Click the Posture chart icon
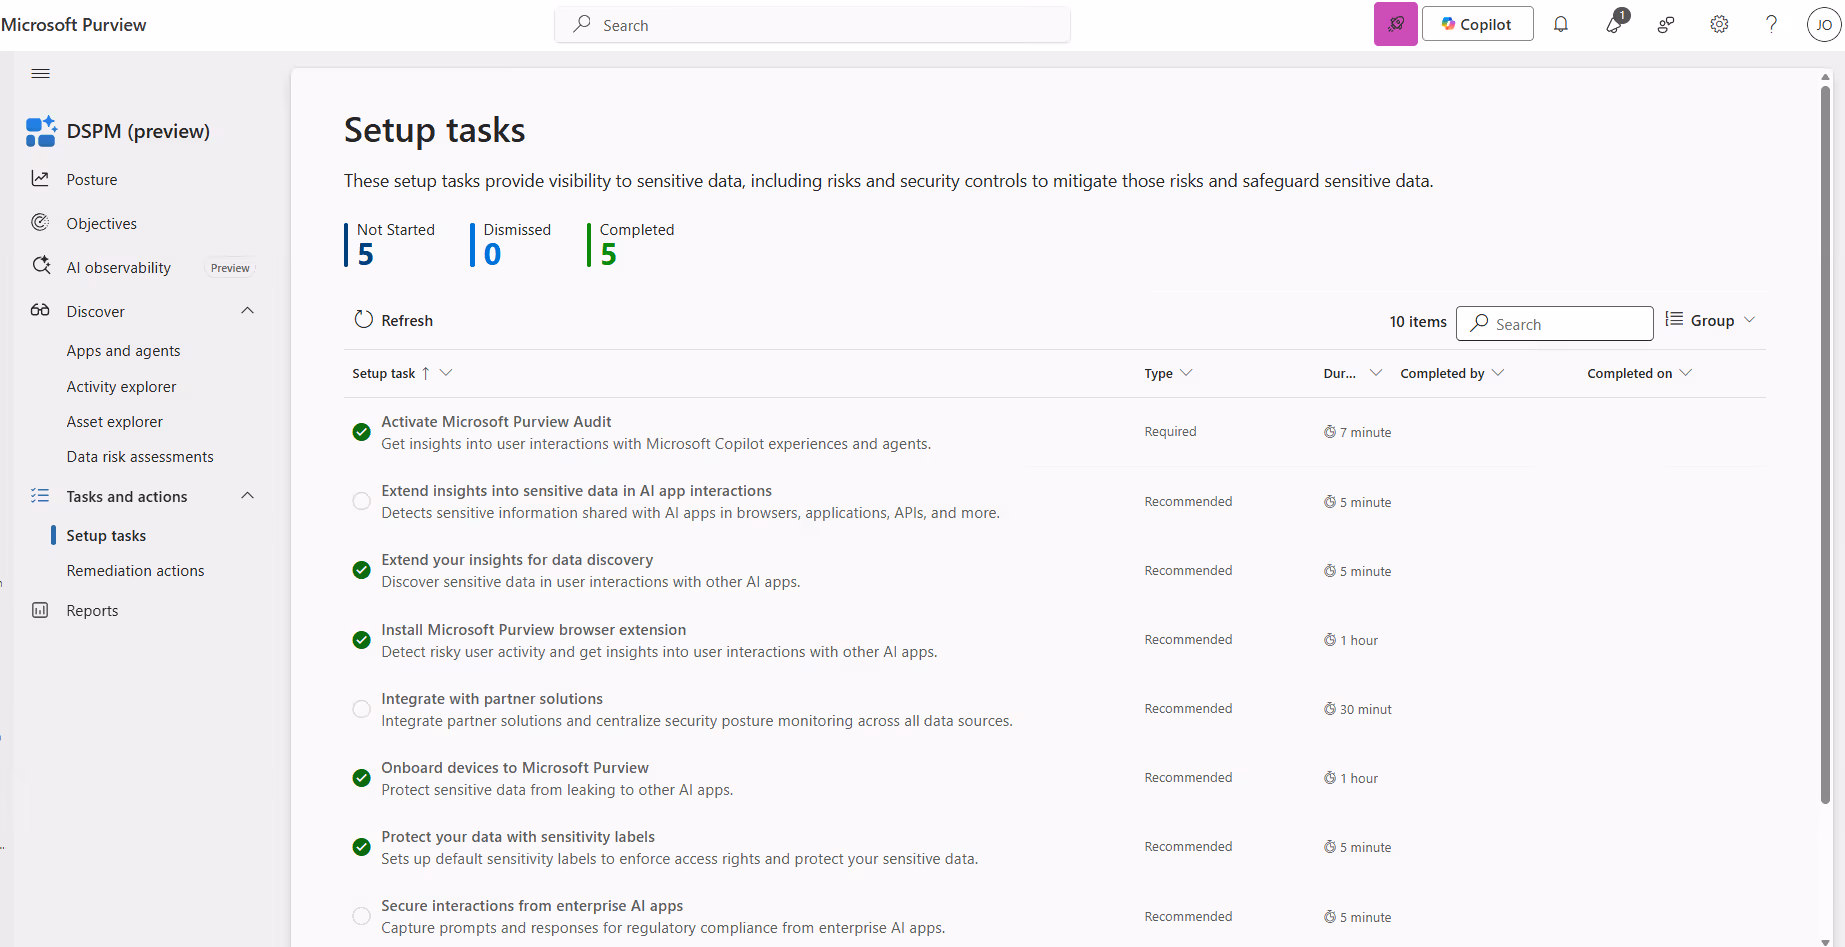This screenshot has width=1845, height=947. pyautogui.click(x=40, y=179)
